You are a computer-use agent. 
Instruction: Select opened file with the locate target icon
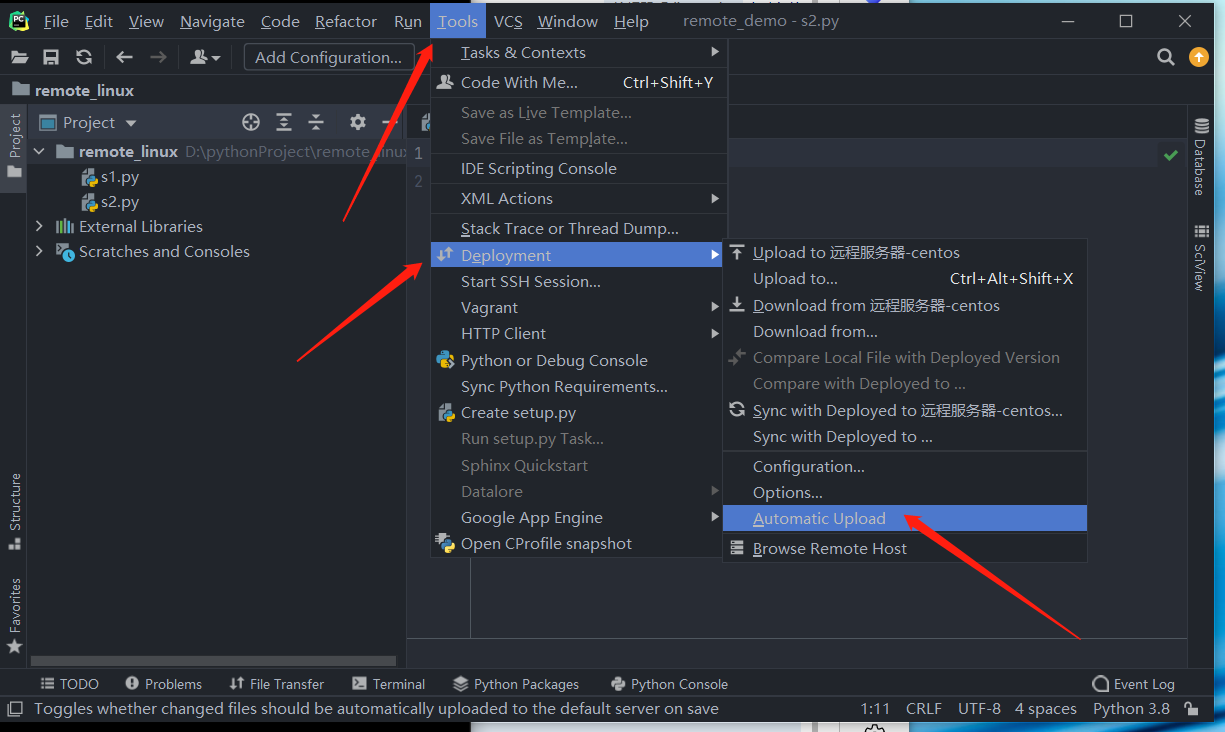click(251, 122)
